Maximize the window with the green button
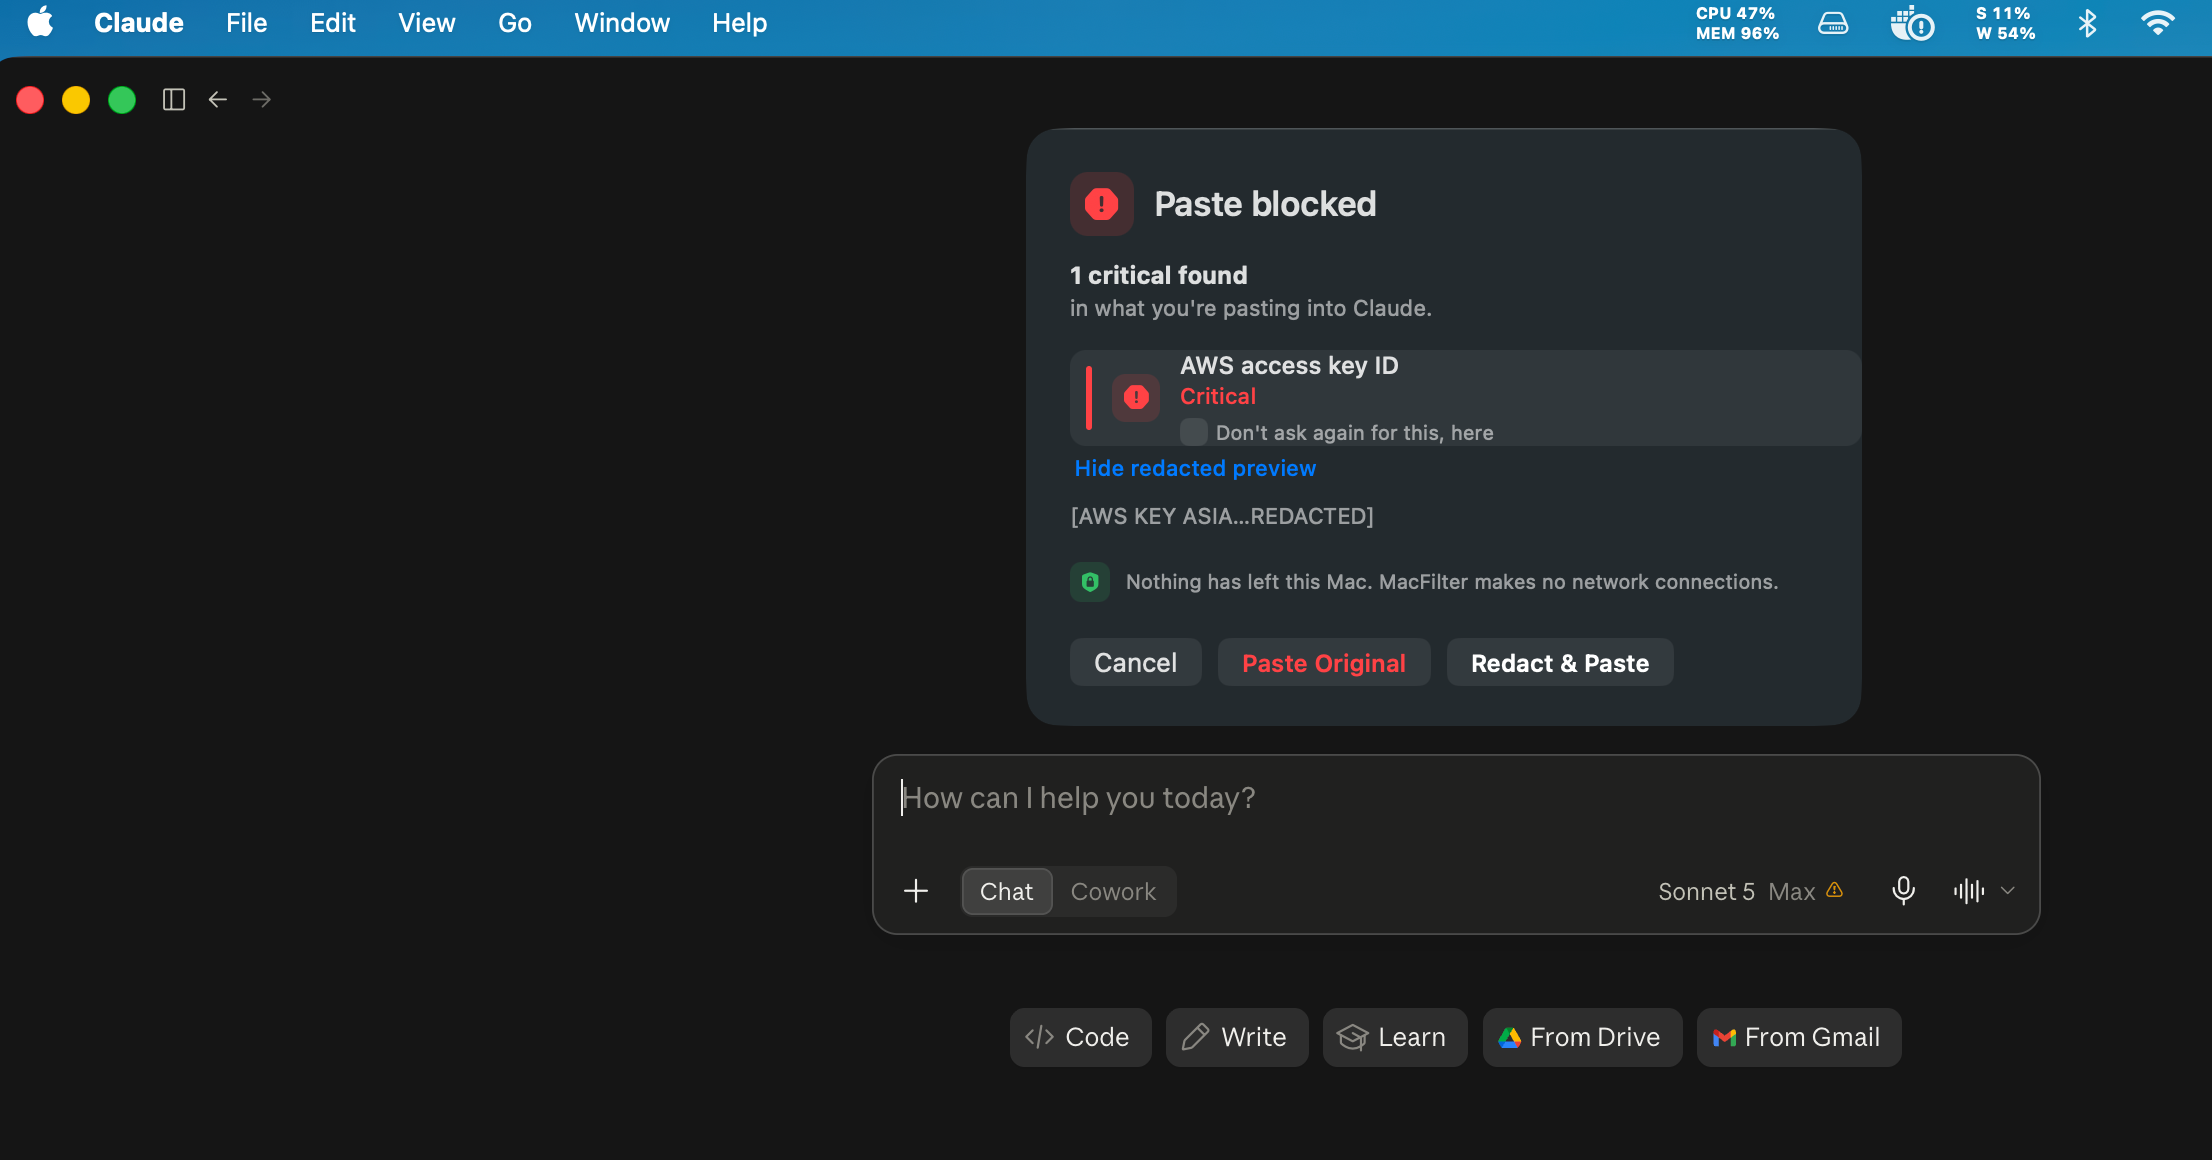2212x1160 pixels. pyautogui.click(x=122, y=100)
